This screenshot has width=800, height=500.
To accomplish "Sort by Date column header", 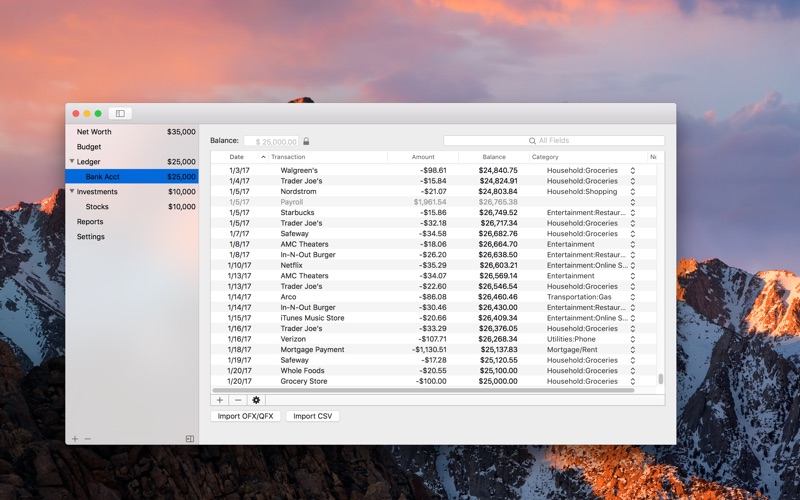I will coord(239,157).
